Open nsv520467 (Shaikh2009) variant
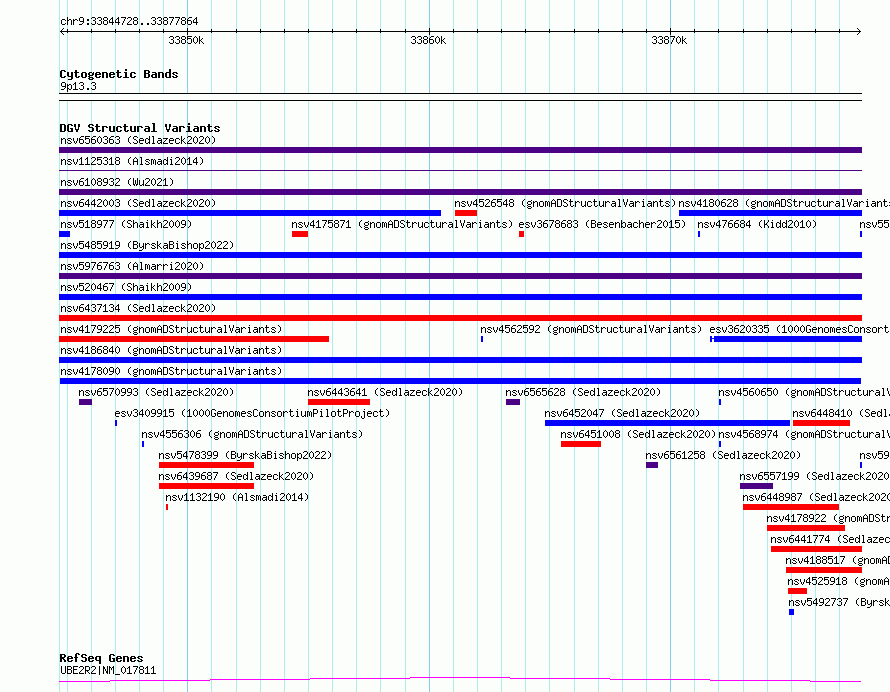This screenshot has height=692, width=890. coord(126,287)
